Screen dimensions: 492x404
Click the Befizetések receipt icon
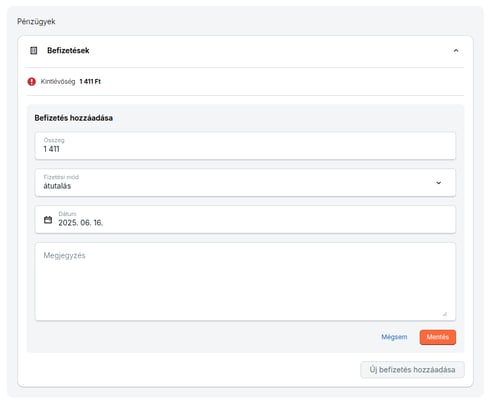pos(34,51)
